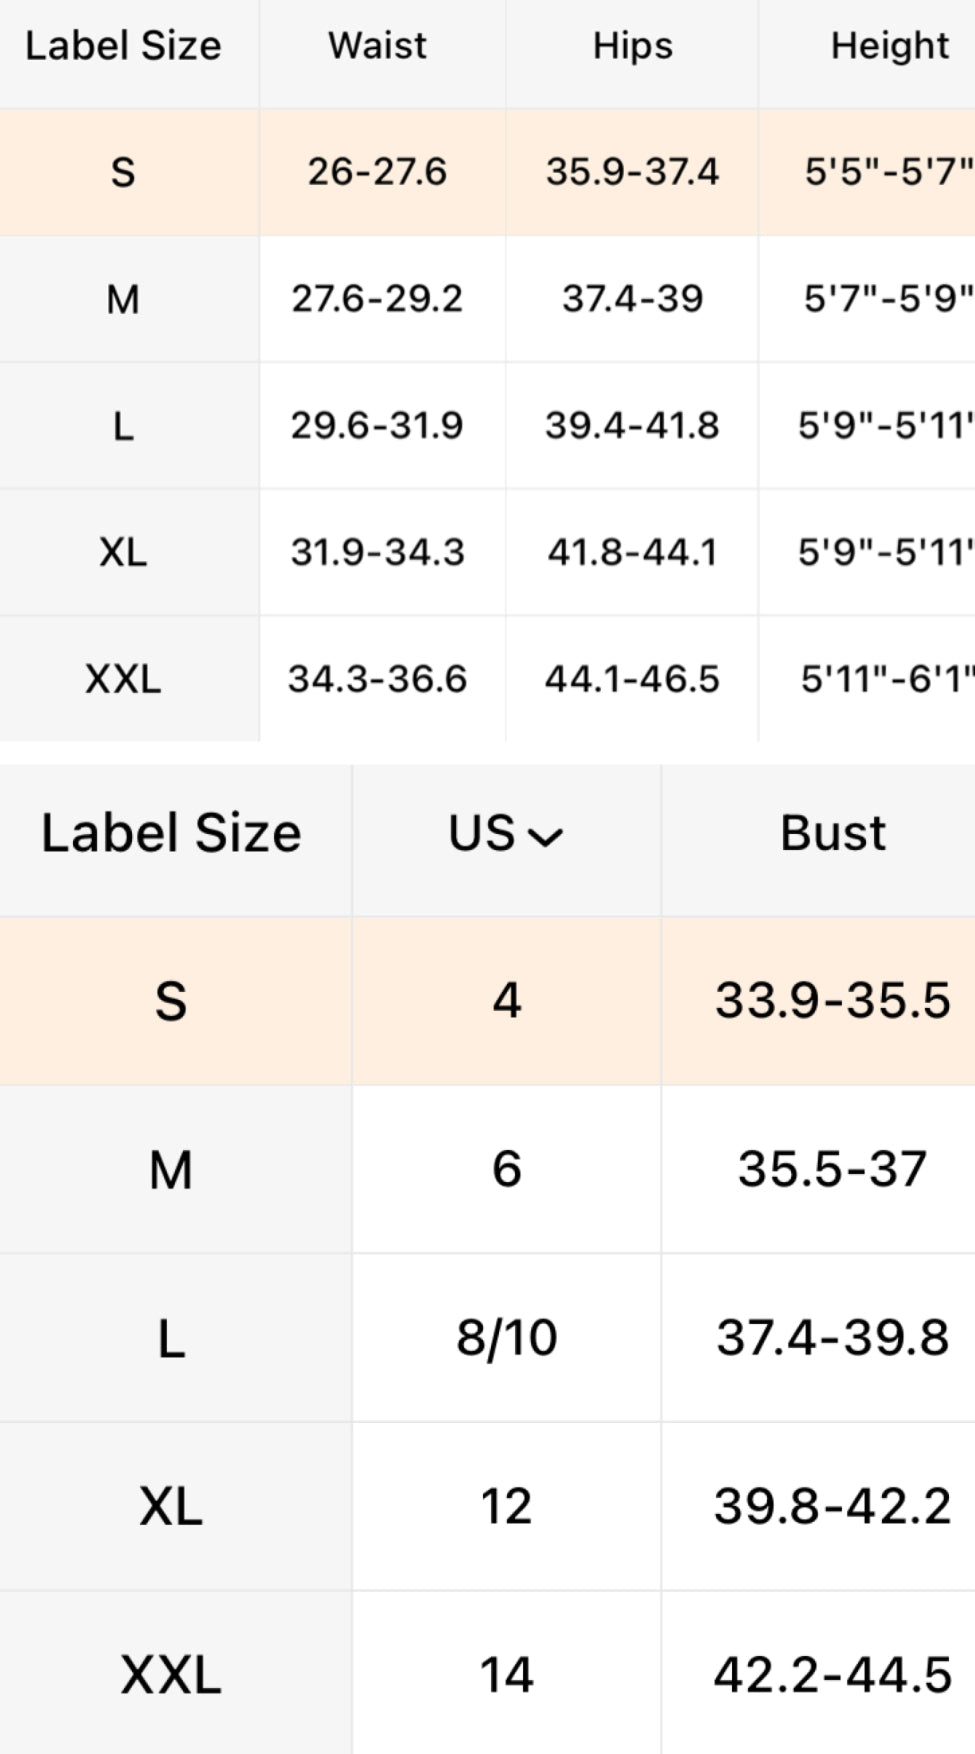Click the bust value 42.2-44.5
Image resolution: width=975 pixels, height=1754 pixels.
(832, 1675)
